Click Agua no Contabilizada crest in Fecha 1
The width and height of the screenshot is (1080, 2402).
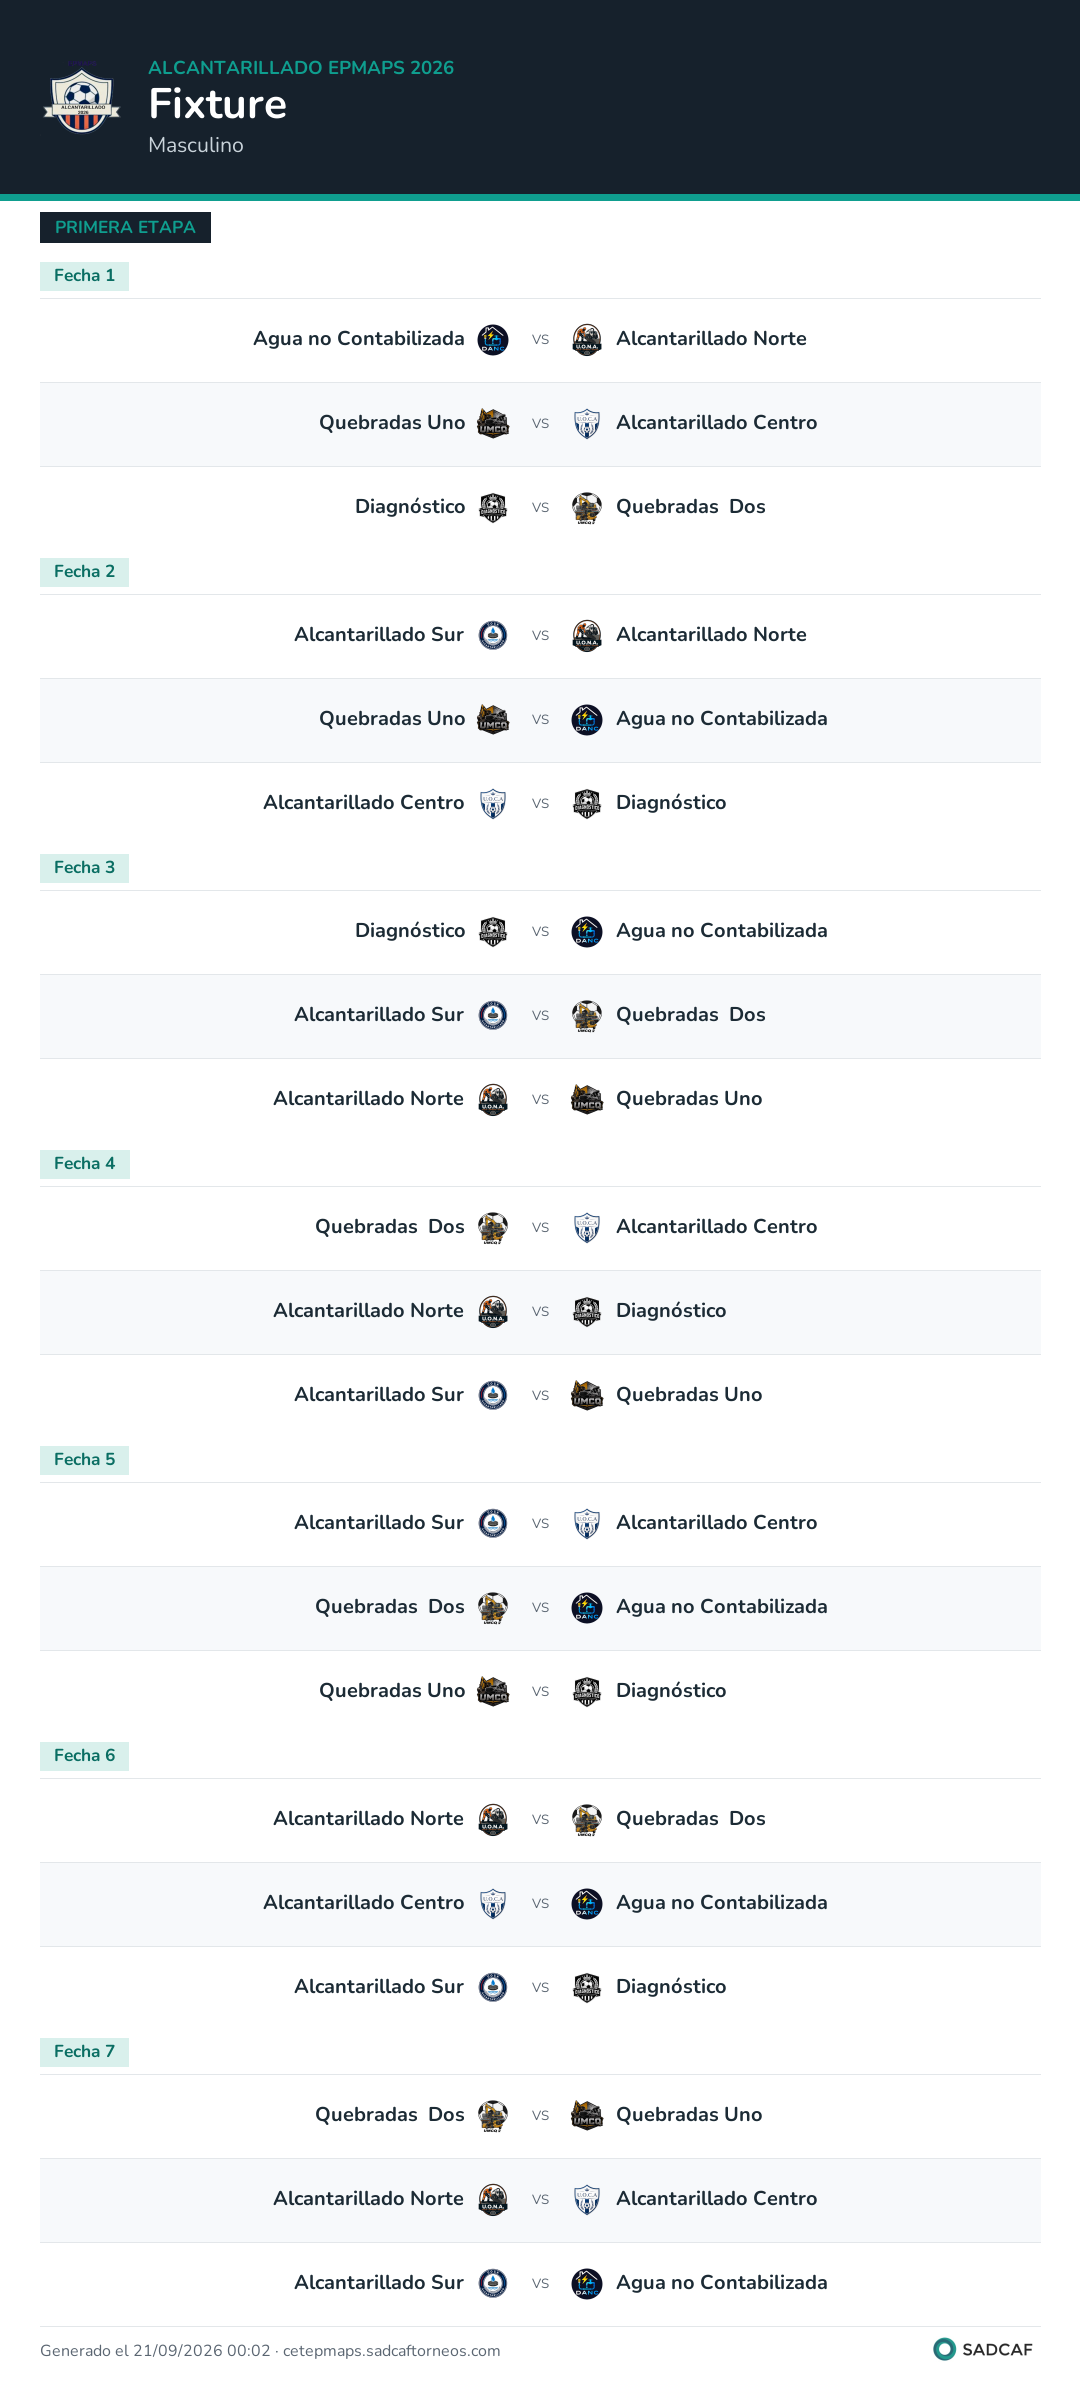click(493, 340)
